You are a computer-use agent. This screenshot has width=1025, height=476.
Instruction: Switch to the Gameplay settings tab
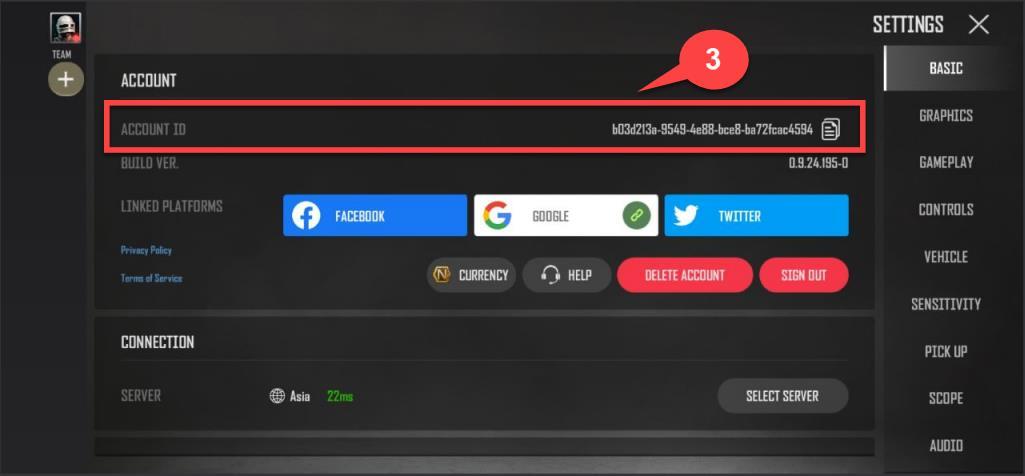pos(946,163)
